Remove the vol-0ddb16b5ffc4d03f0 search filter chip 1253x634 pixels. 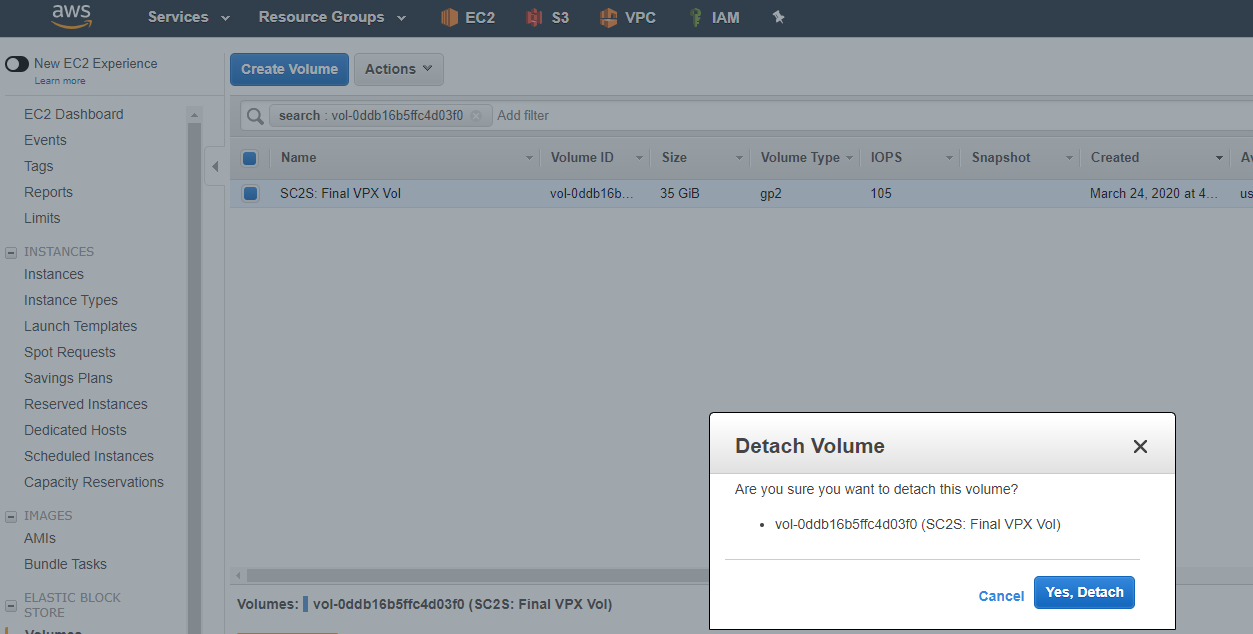(476, 116)
